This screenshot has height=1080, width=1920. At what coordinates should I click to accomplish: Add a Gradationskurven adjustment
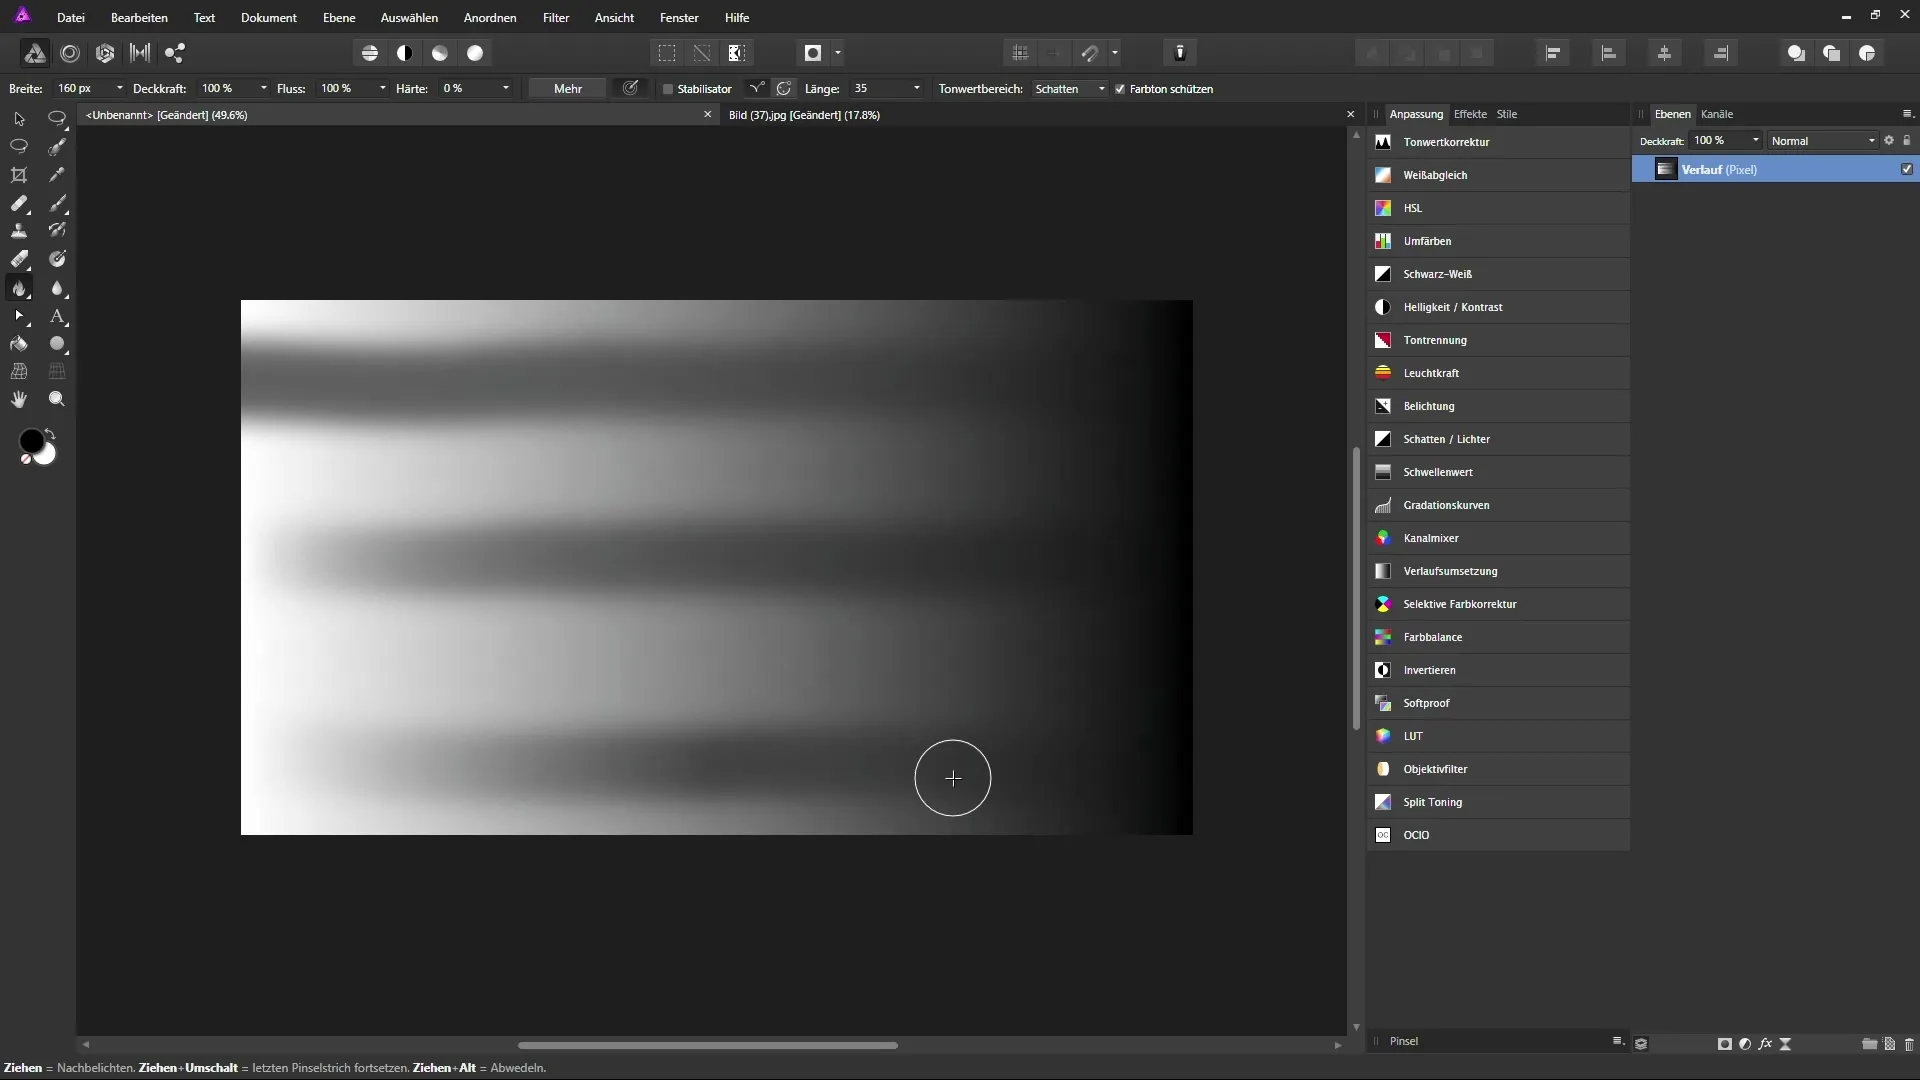(x=1498, y=505)
